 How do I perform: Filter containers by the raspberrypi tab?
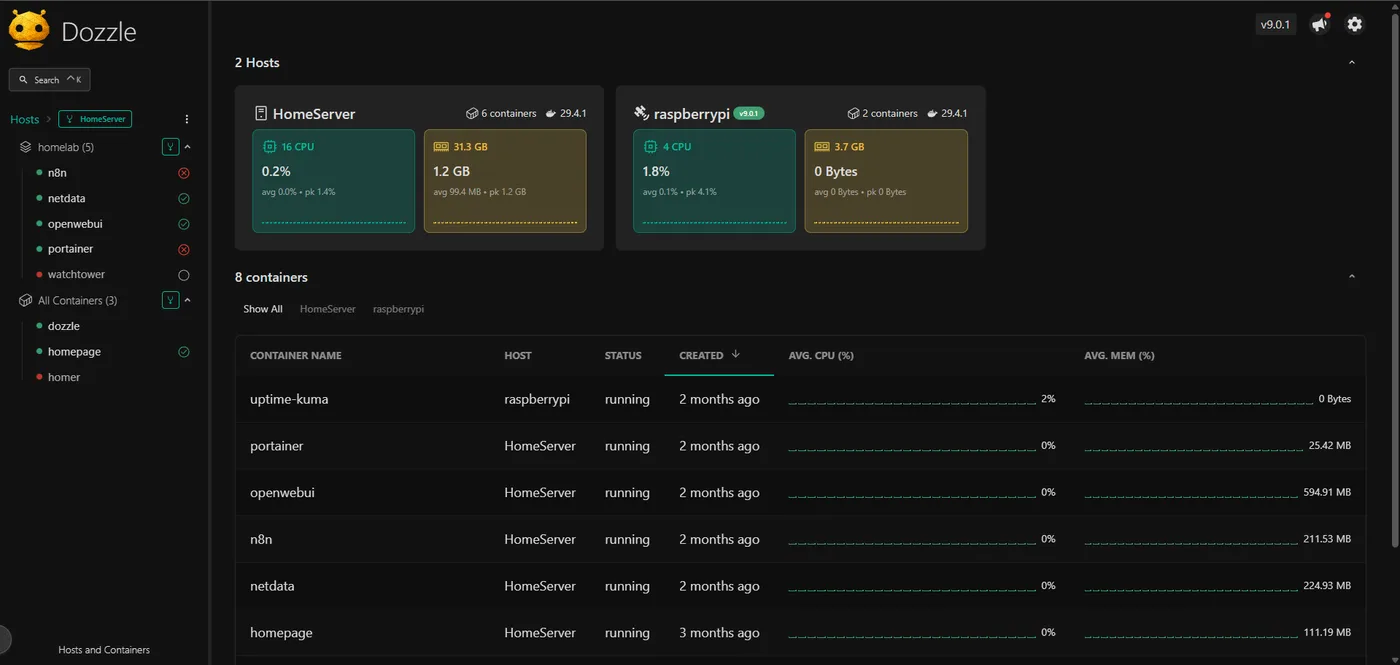398,309
